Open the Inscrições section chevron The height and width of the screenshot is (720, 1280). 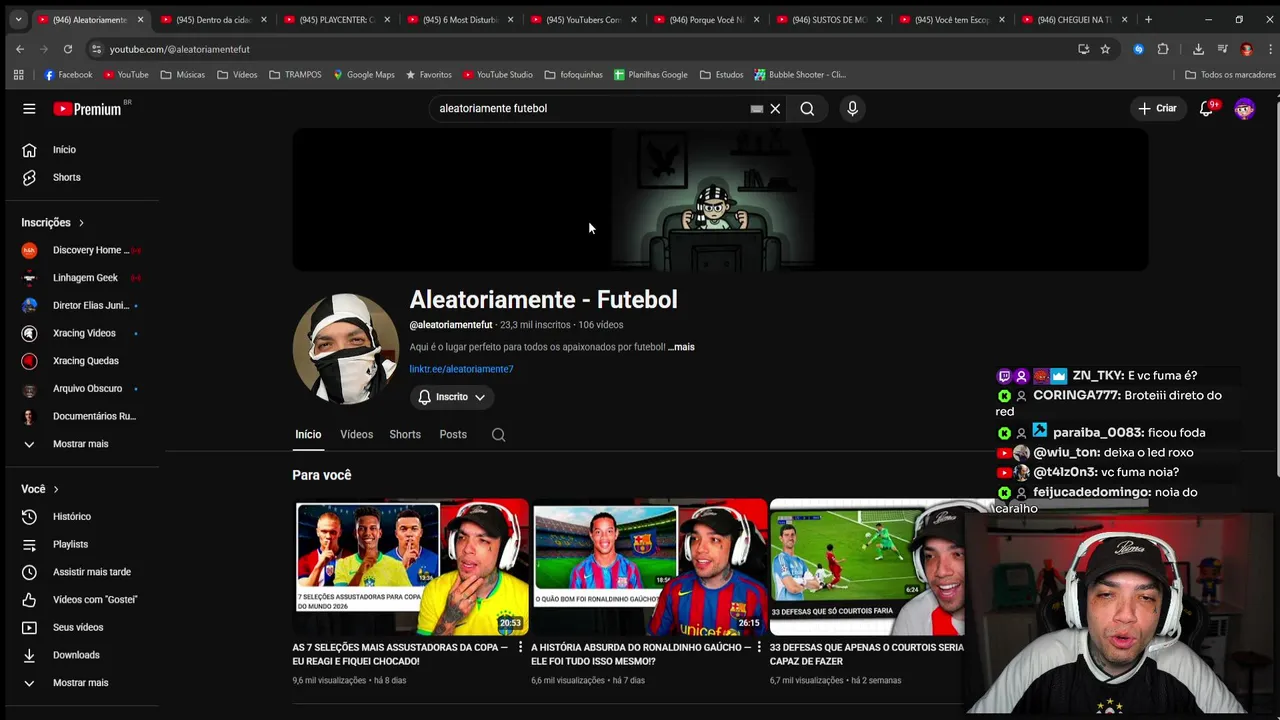pos(81,223)
